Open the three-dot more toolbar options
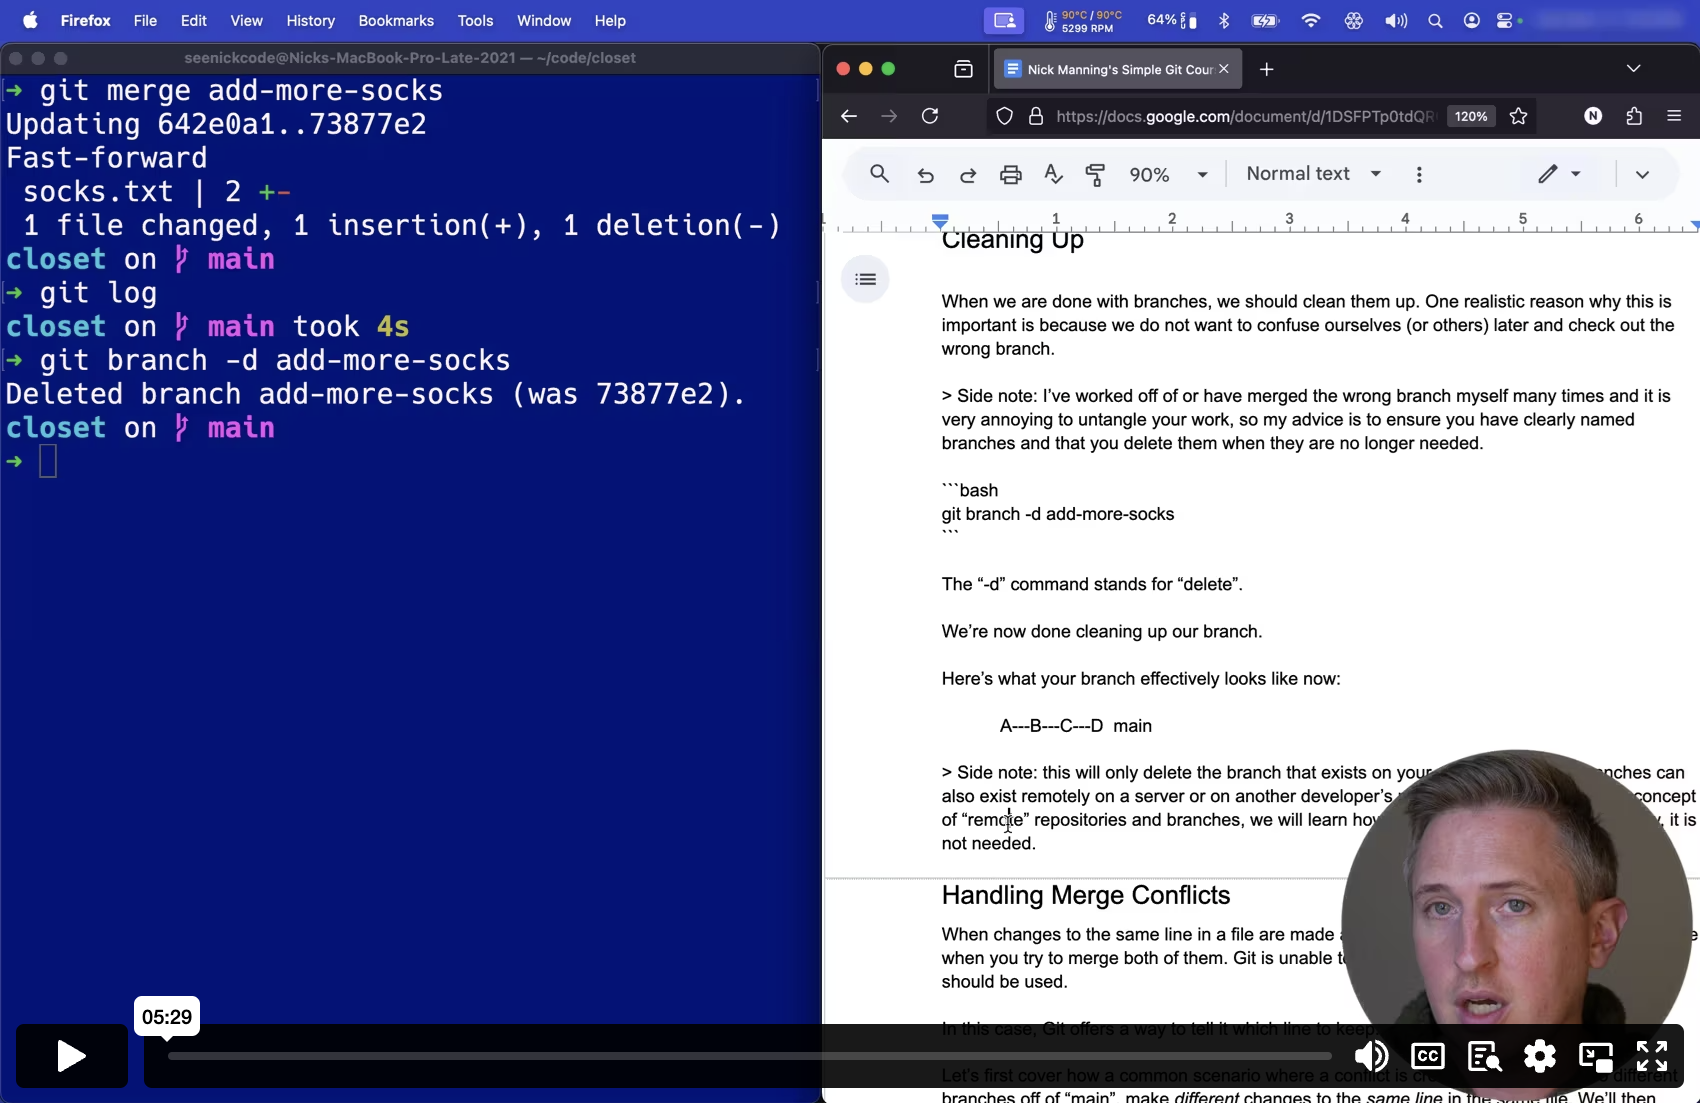Screen dimensions: 1702x1106 point(1419,175)
